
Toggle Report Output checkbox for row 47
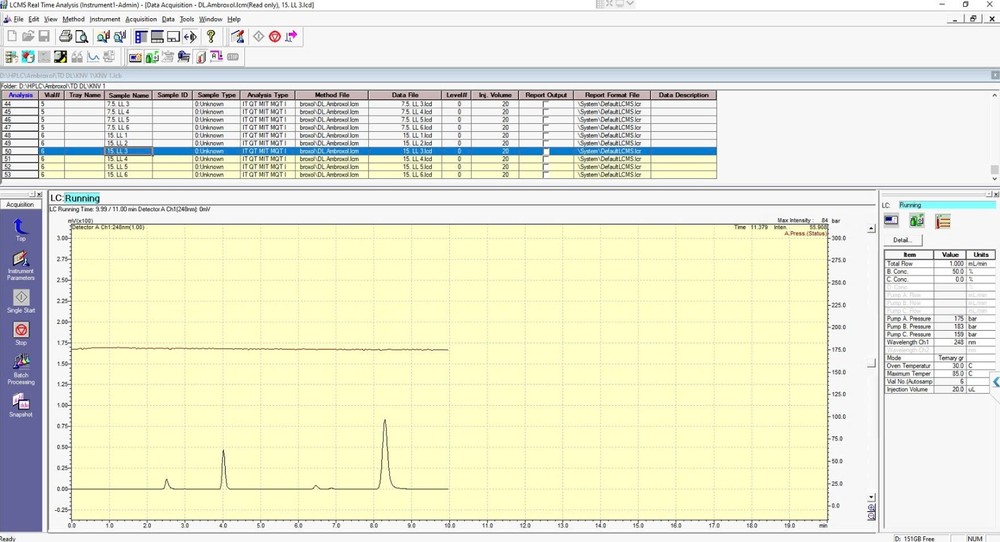546,128
